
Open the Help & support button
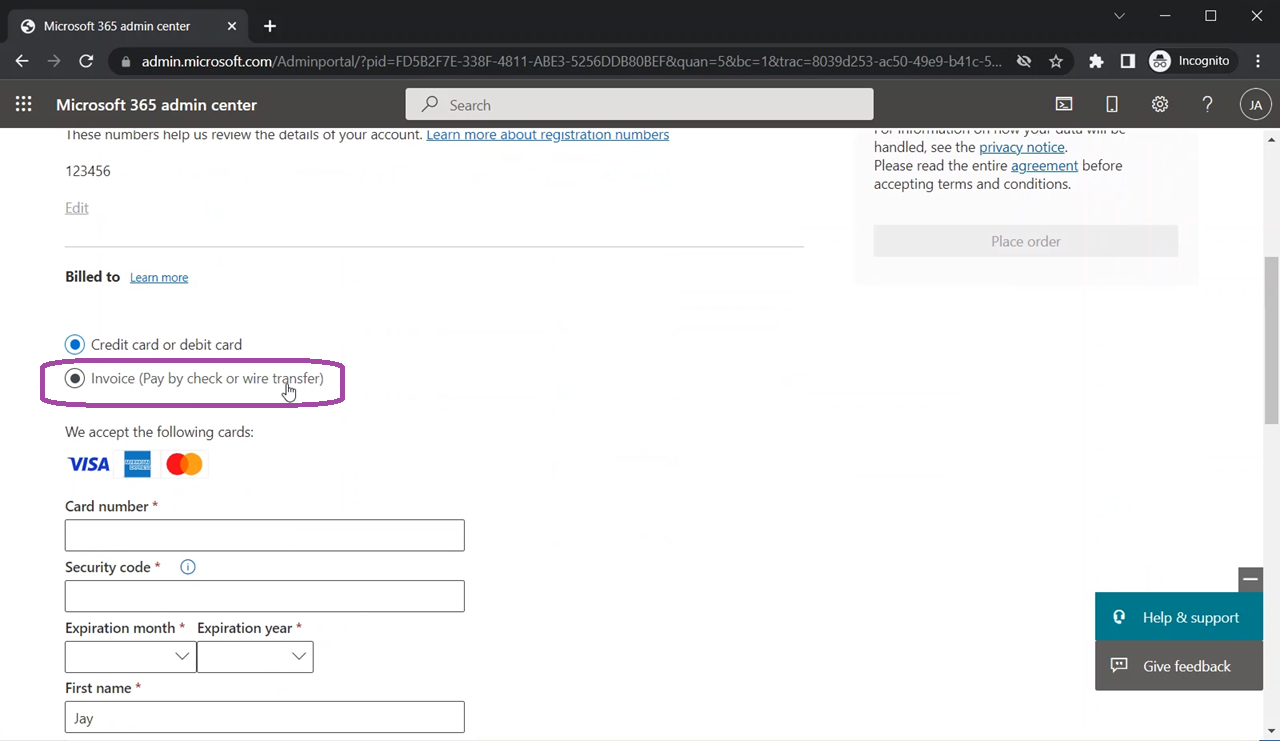pyautogui.click(x=1179, y=618)
